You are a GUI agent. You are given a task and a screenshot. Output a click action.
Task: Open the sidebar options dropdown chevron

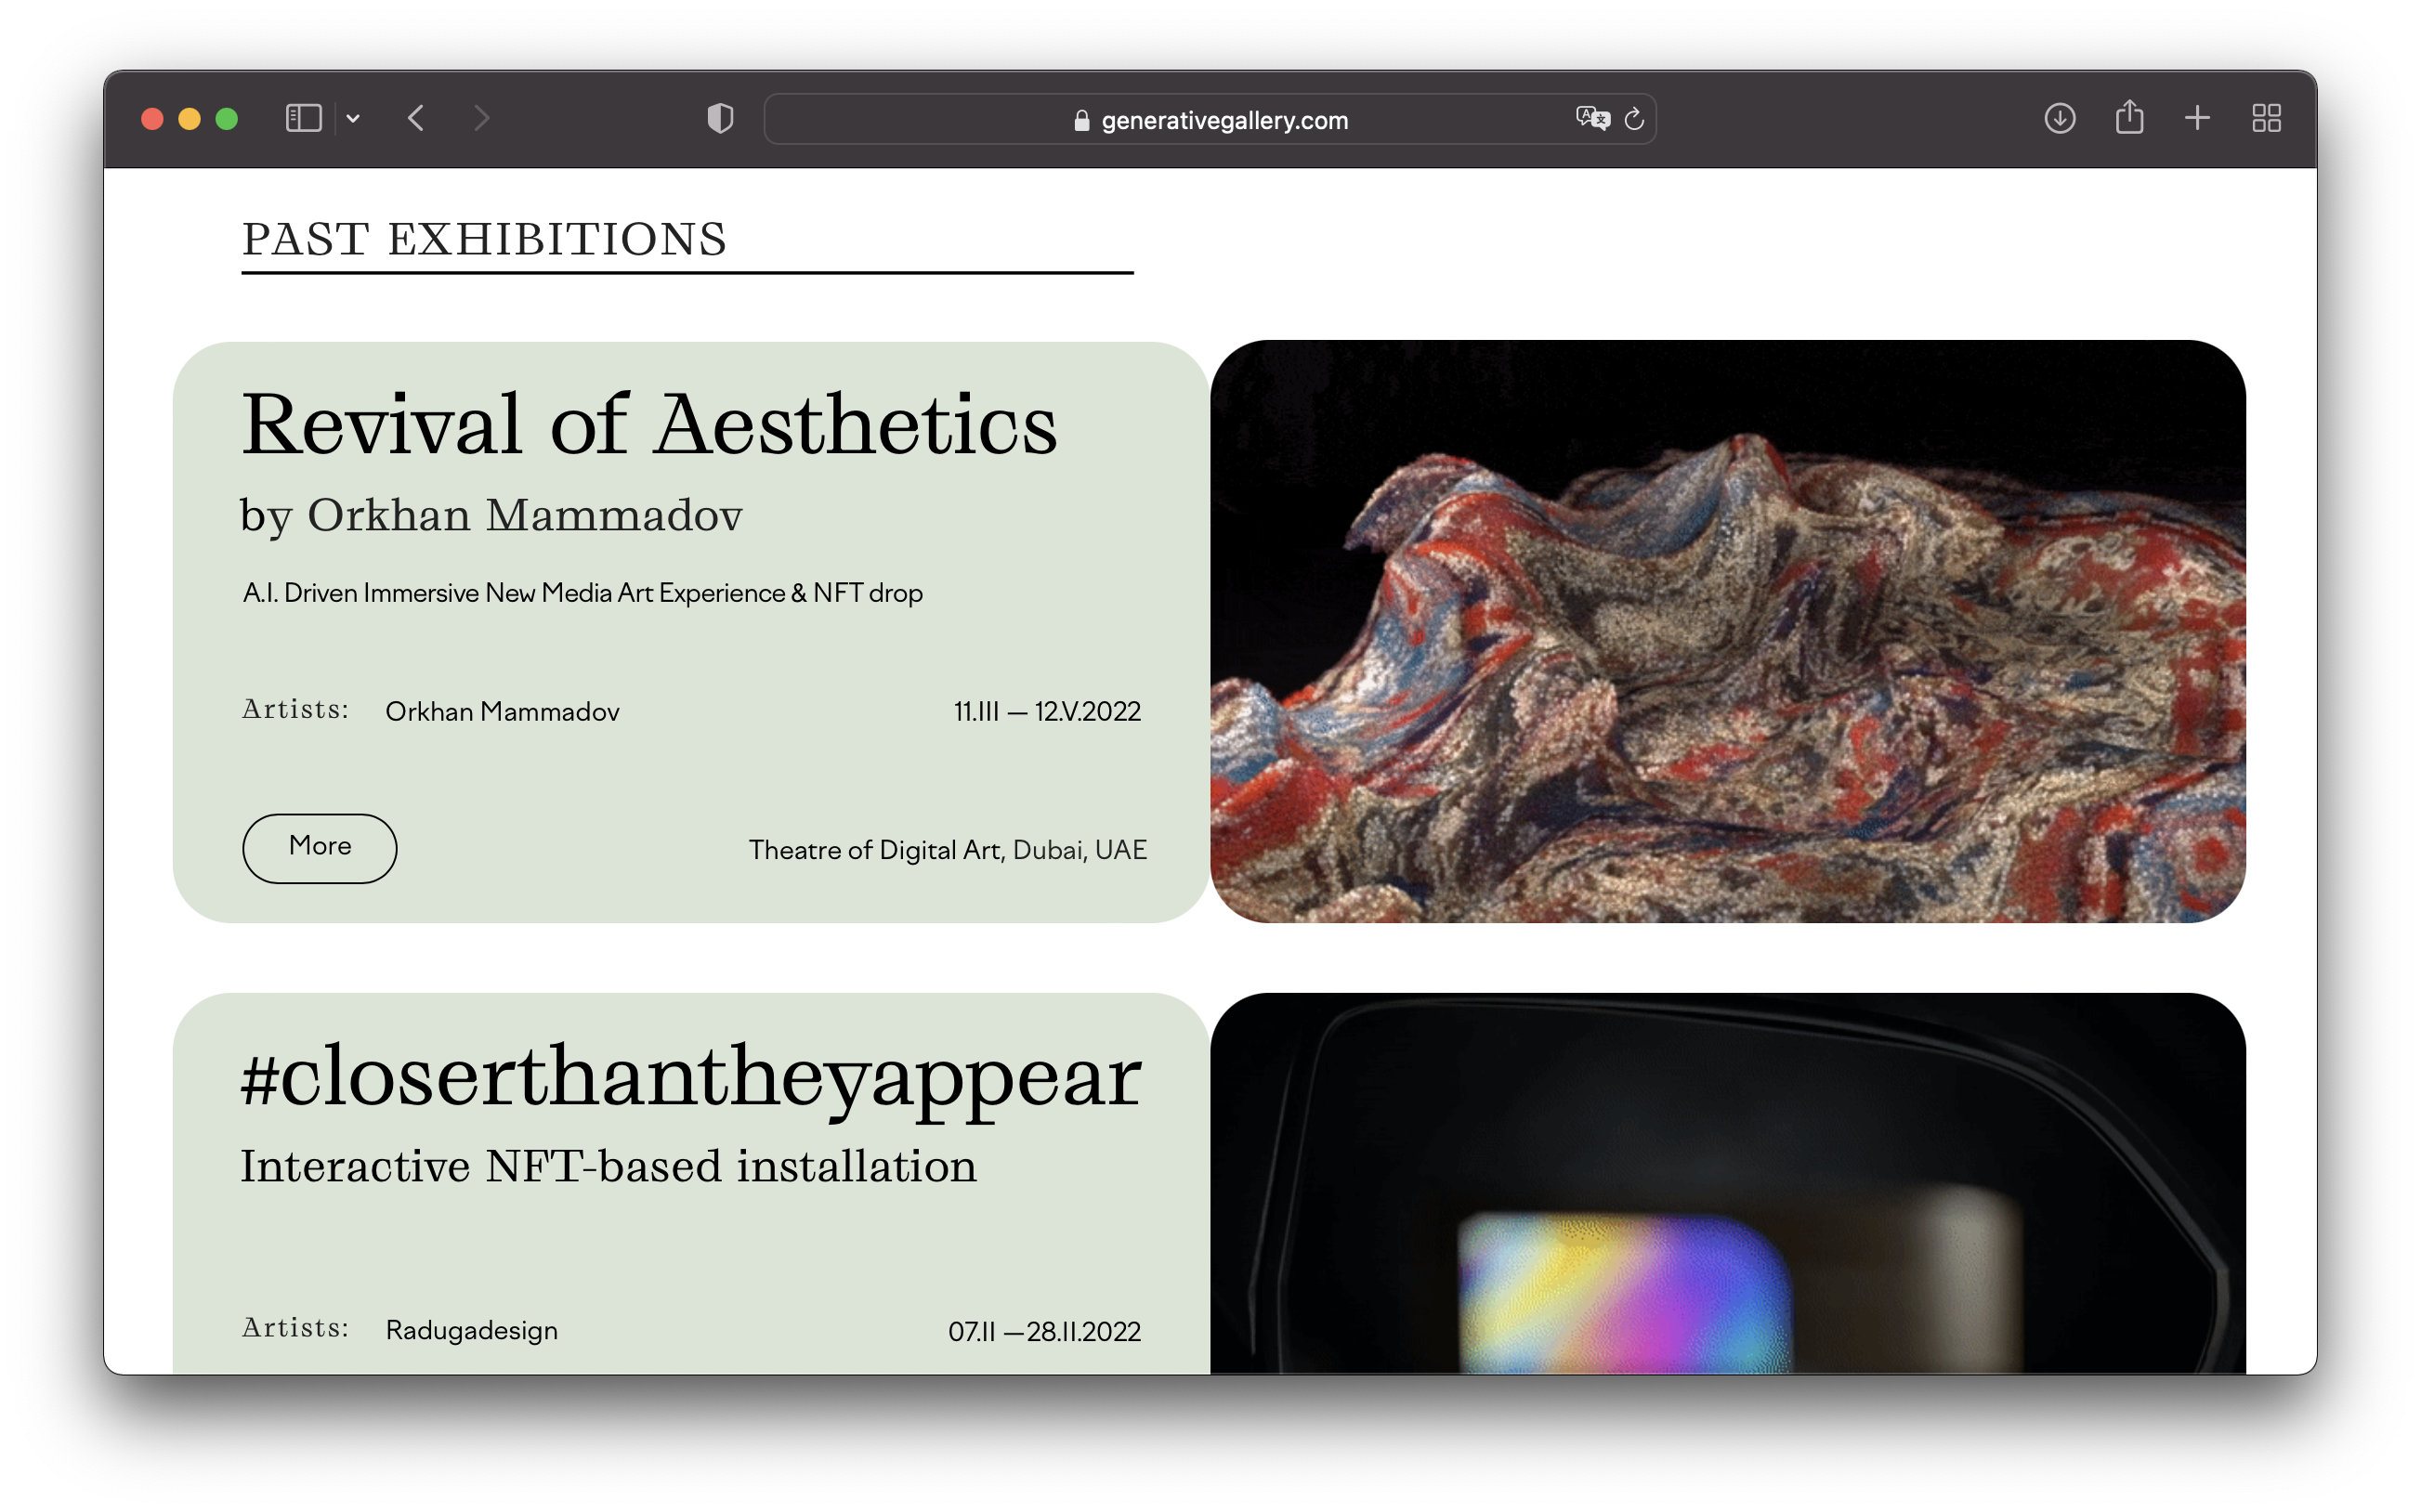click(353, 118)
